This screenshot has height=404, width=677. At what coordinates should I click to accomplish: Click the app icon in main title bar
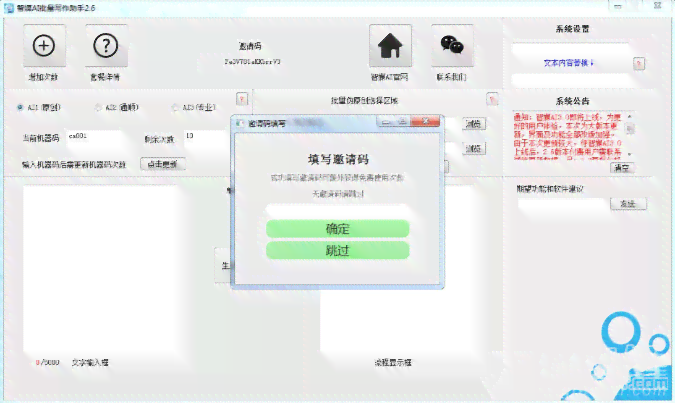tap(9, 8)
